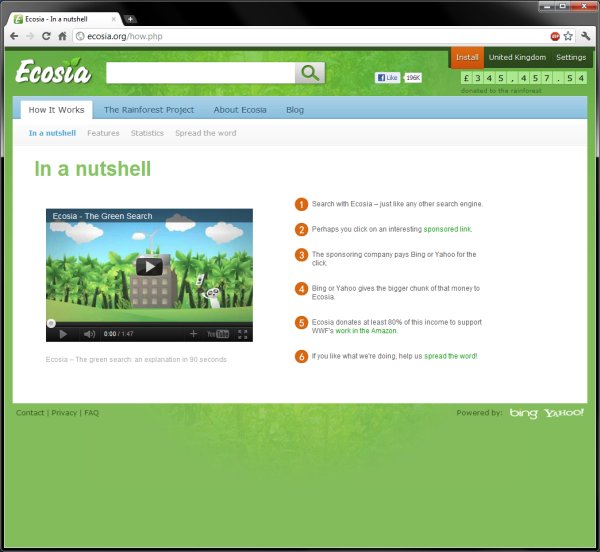The width and height of the screenshot is (600, 552).
Task: Click the Facebook Like button
Action: click(387, 78)
